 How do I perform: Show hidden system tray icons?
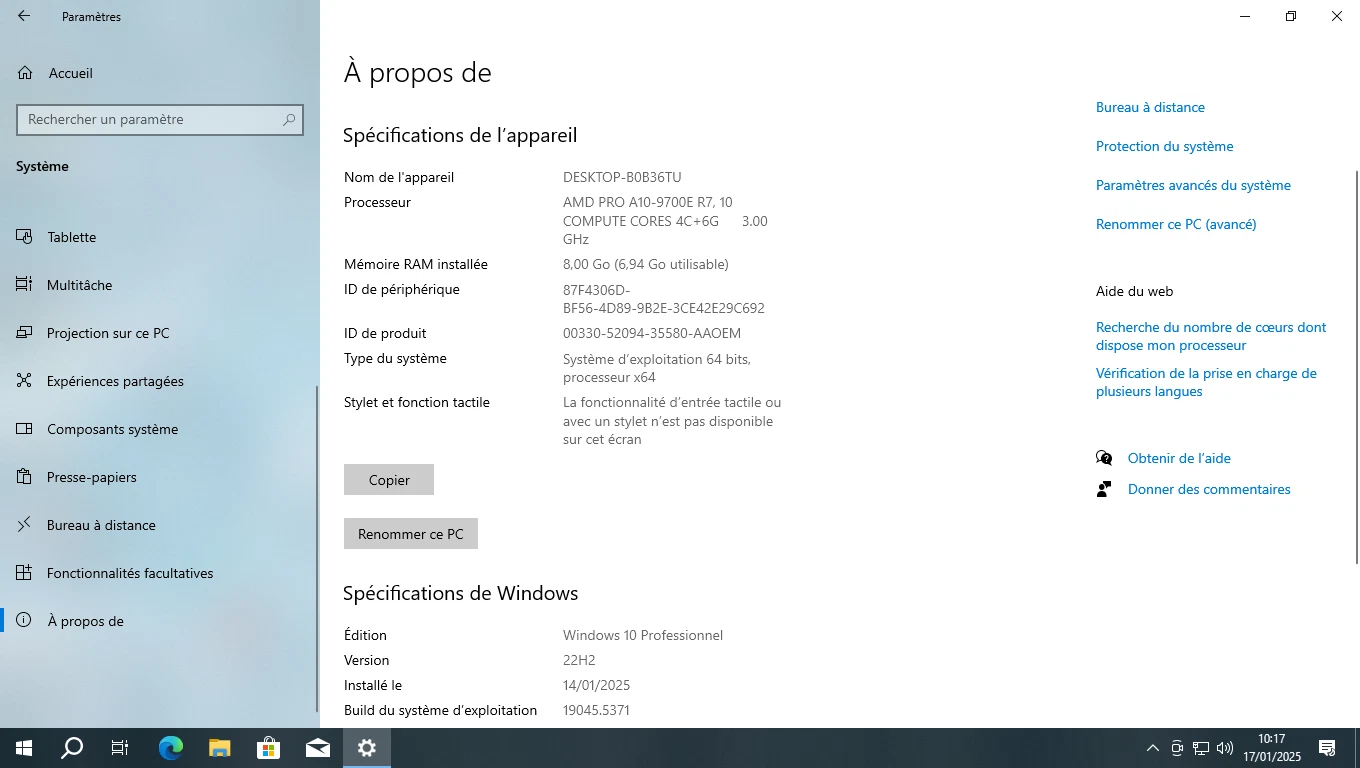tap(1153, 748)
